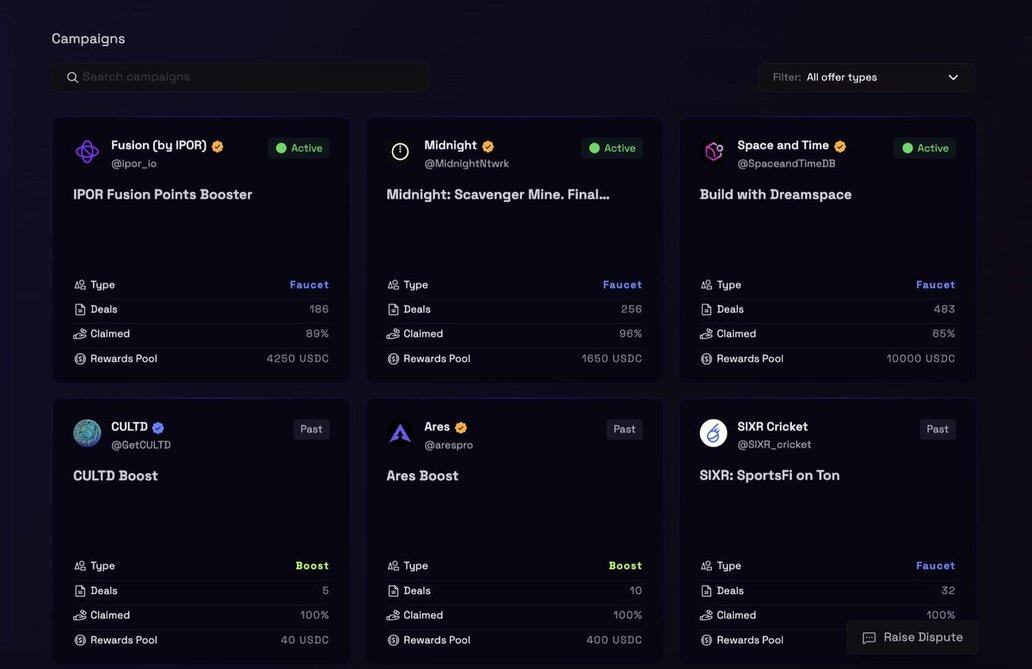Open the @ipor_io handle link
1032x669 pixels.
click(x=134, y=164)
